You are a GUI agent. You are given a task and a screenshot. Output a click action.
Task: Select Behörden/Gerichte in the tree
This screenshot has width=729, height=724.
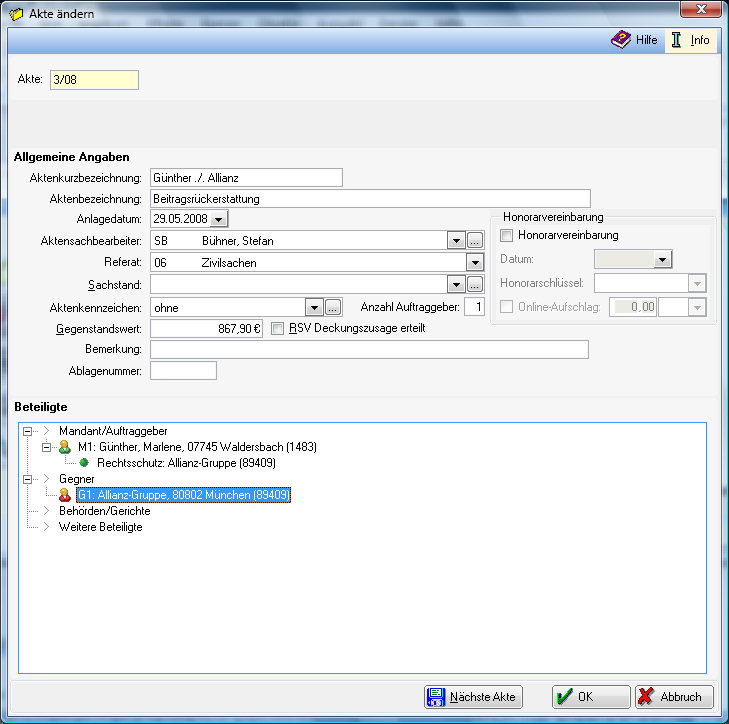pyautogui.click(x=100, y=511)
